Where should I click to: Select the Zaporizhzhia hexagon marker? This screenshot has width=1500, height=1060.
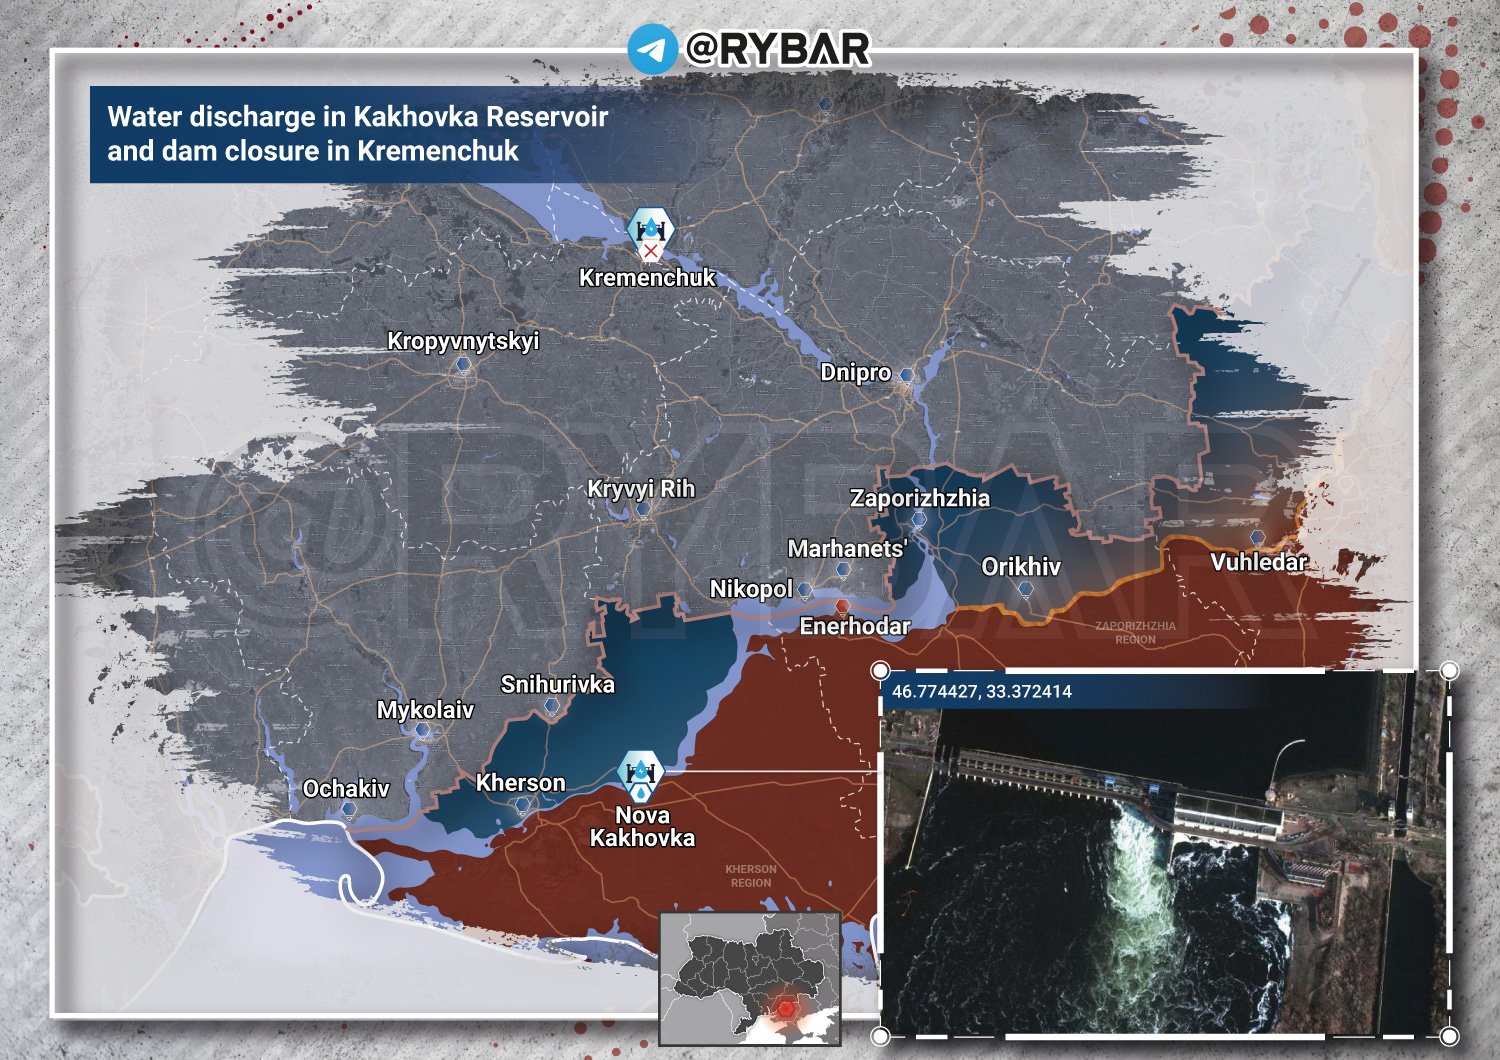click(x=920, y=520)
